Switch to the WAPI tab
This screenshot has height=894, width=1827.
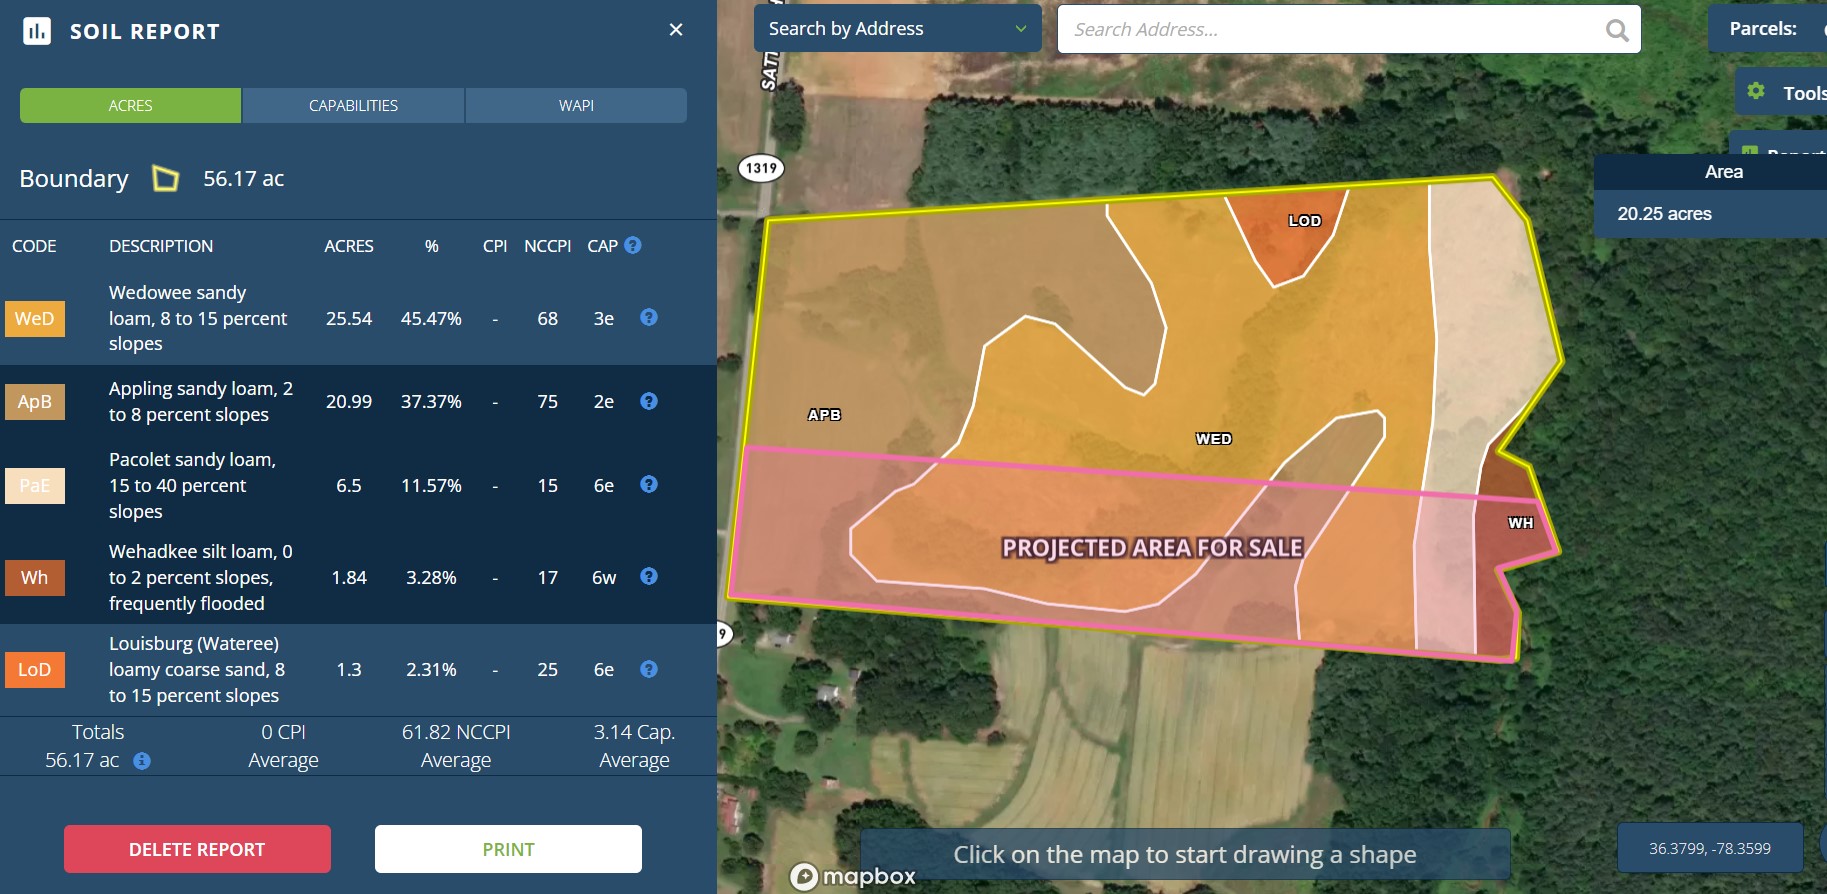(576, 106)
